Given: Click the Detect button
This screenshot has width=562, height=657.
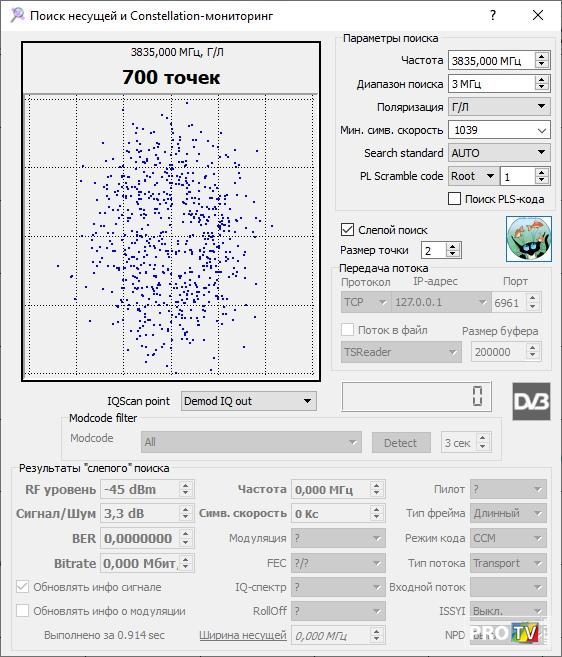Looking at the screenshot, I should point(401,442).
